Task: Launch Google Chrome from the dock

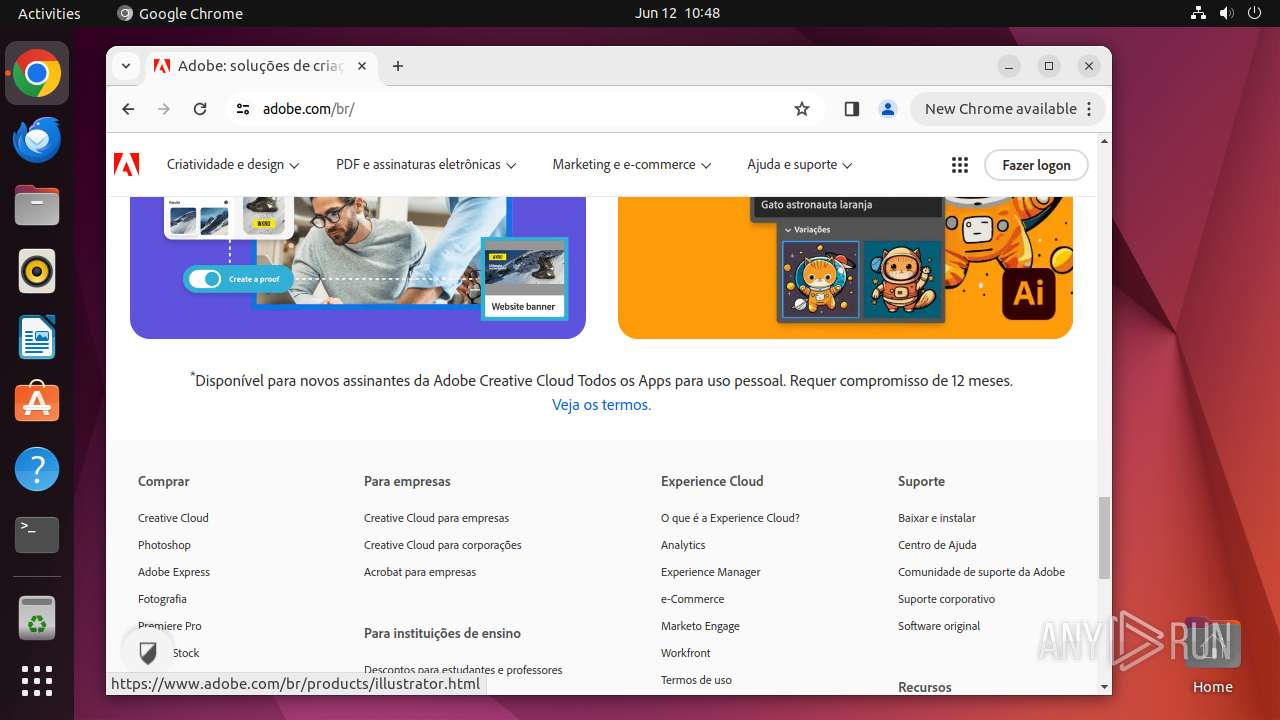Action: (x=37, y=74)
